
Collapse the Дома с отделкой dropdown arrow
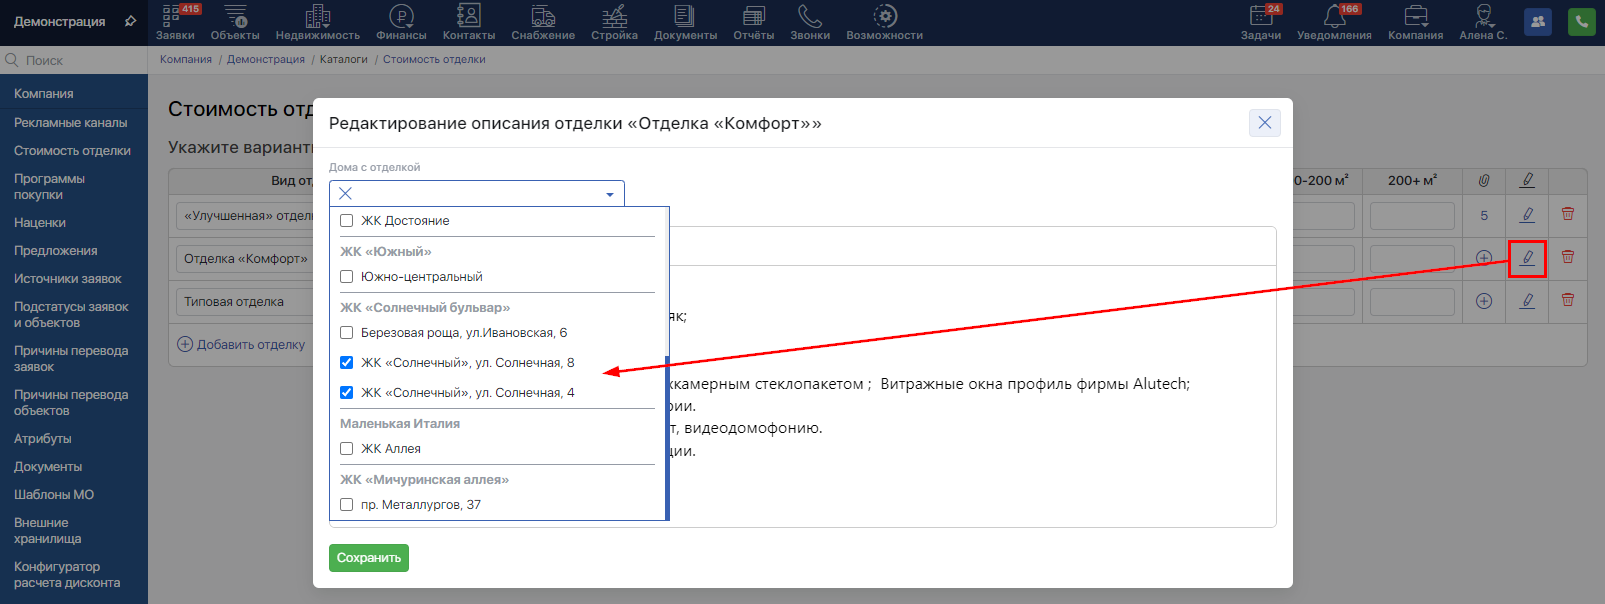point(610,194)
